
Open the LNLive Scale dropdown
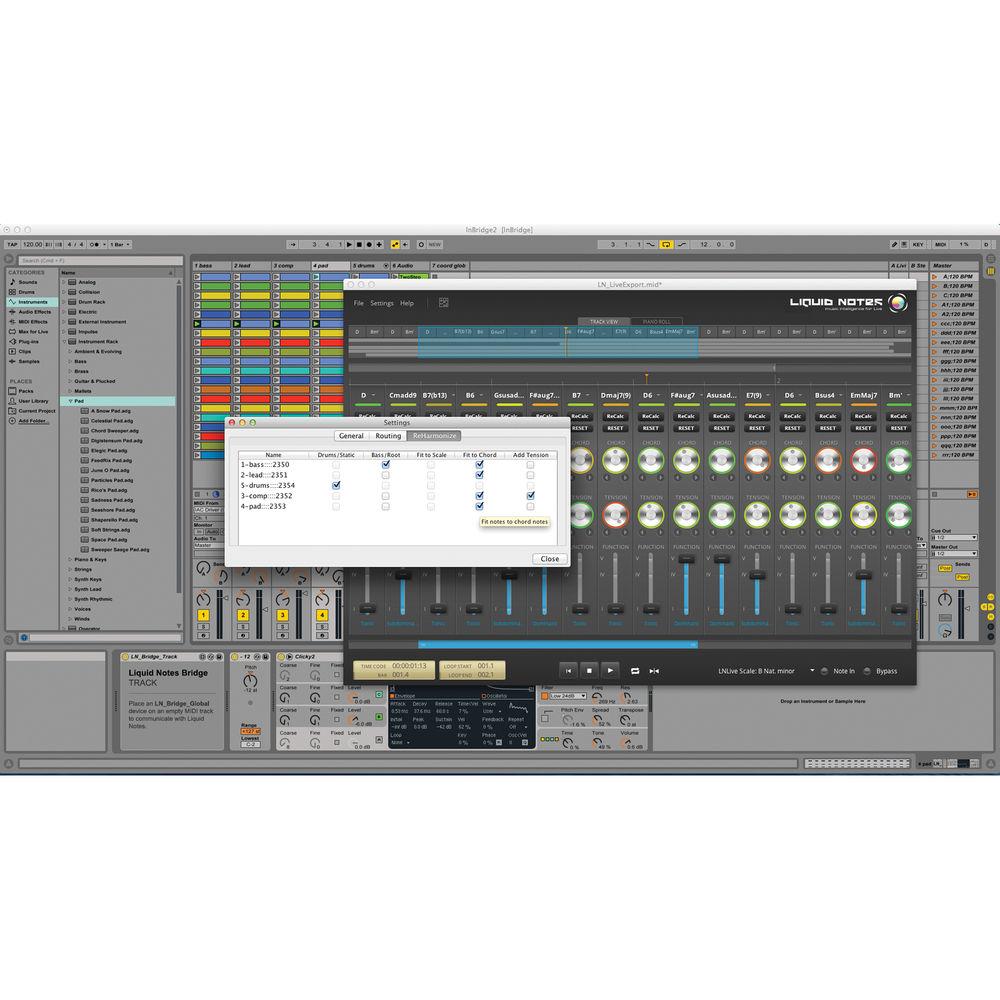tap(811, 671)
